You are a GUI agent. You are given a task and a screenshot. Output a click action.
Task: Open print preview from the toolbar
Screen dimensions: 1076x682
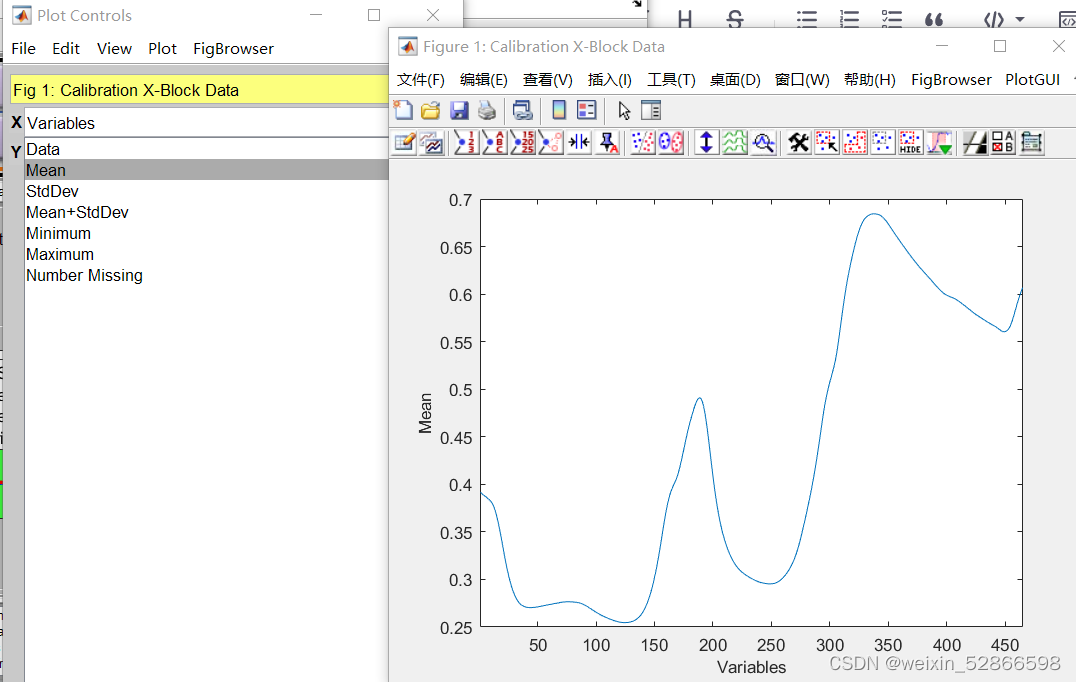521,111
